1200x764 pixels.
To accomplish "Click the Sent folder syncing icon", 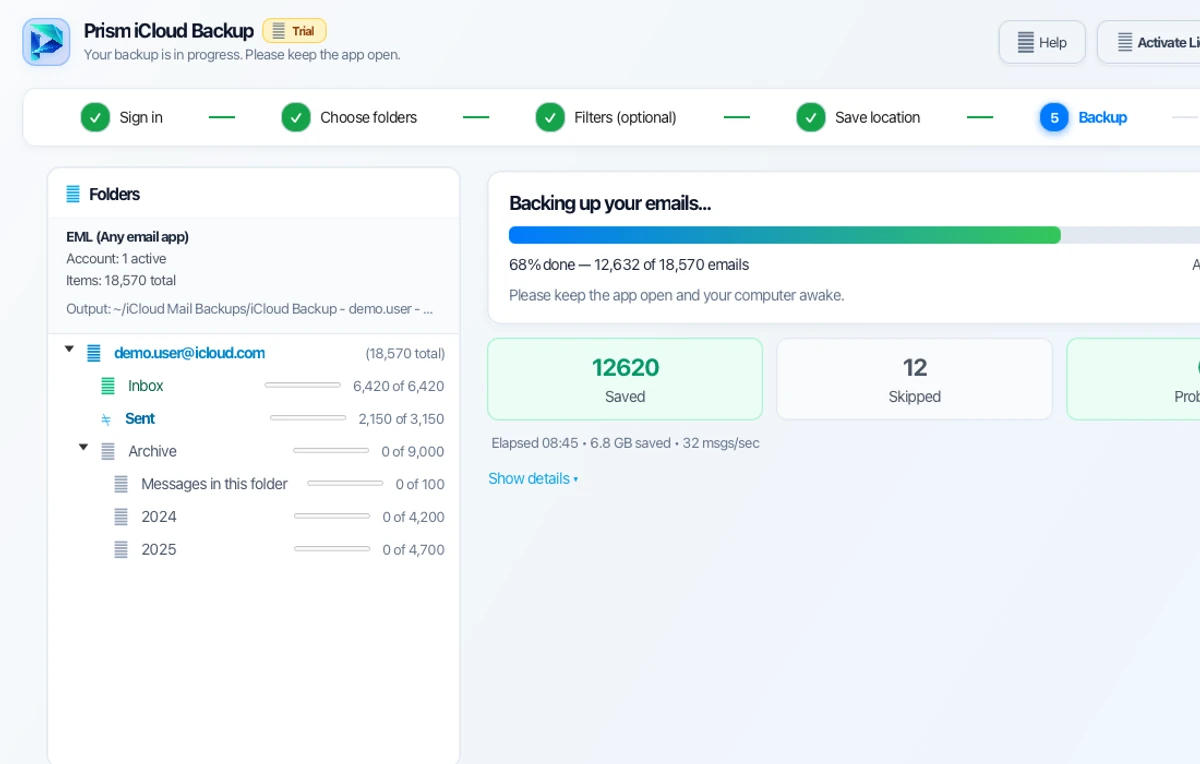I will click(x=106, y=419).
